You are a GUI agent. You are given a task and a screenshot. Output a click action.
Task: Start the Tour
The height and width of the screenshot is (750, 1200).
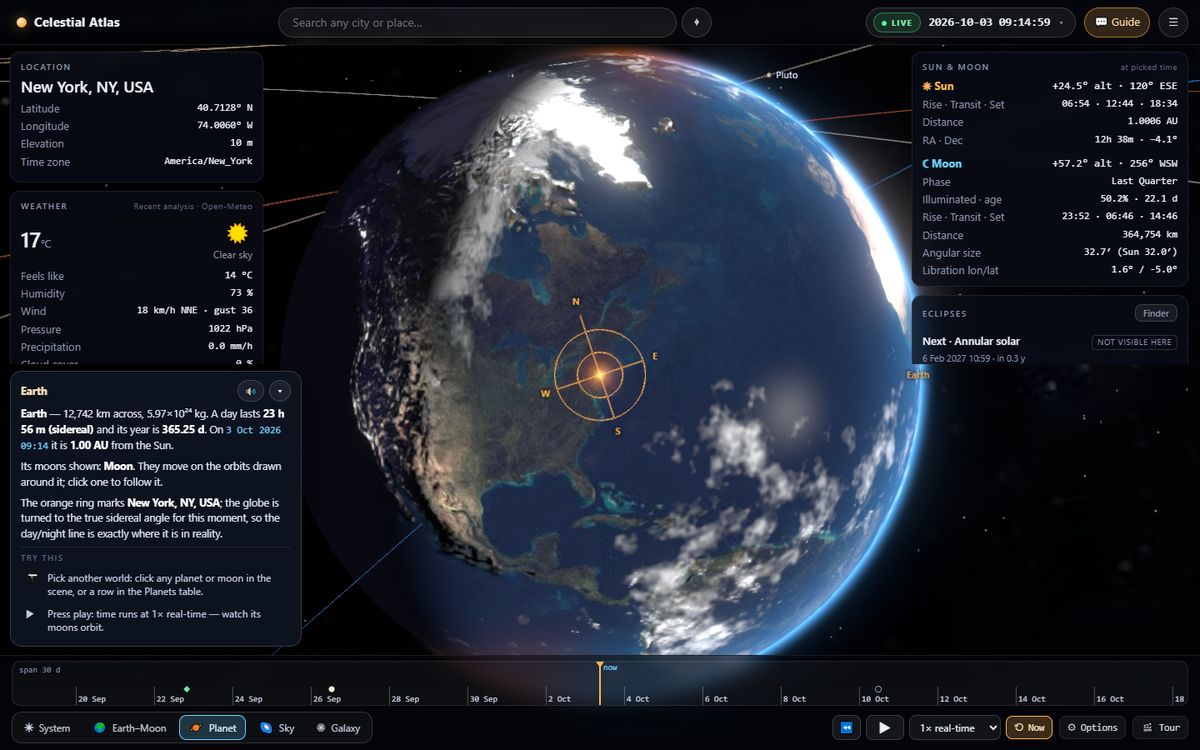[x=1161, y=728]
